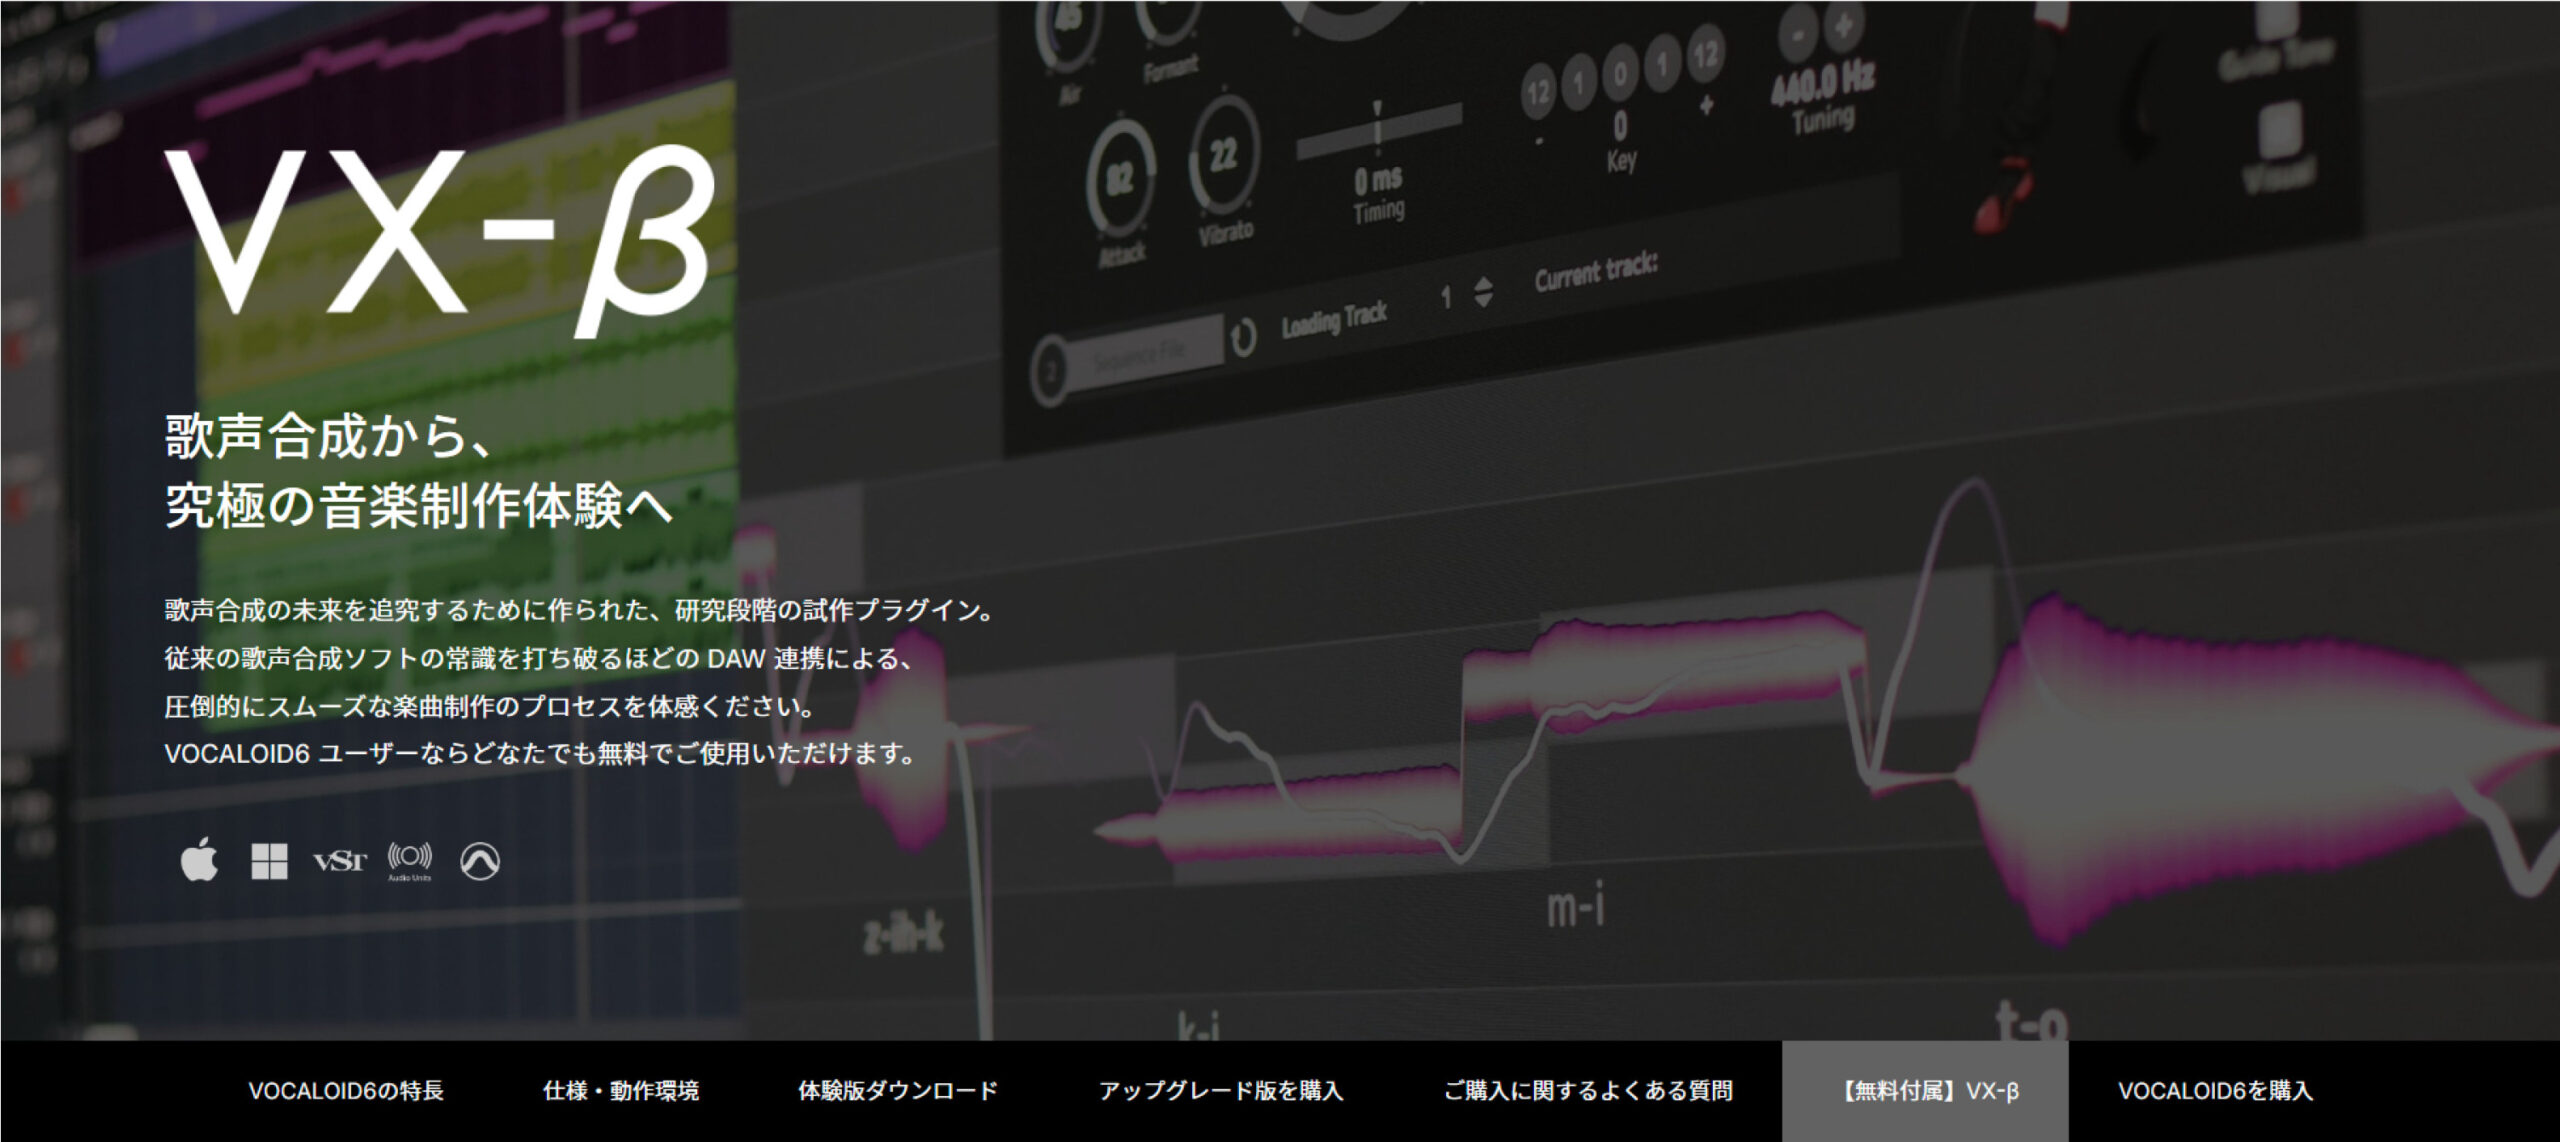Click the large VX-β title logo
2560x1142 pixels.
pos(439,240)
